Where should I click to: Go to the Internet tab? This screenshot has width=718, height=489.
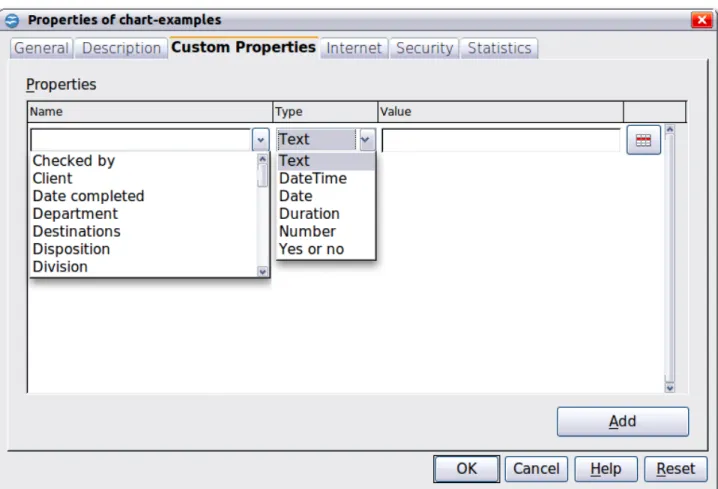click(x=354, y=48)
